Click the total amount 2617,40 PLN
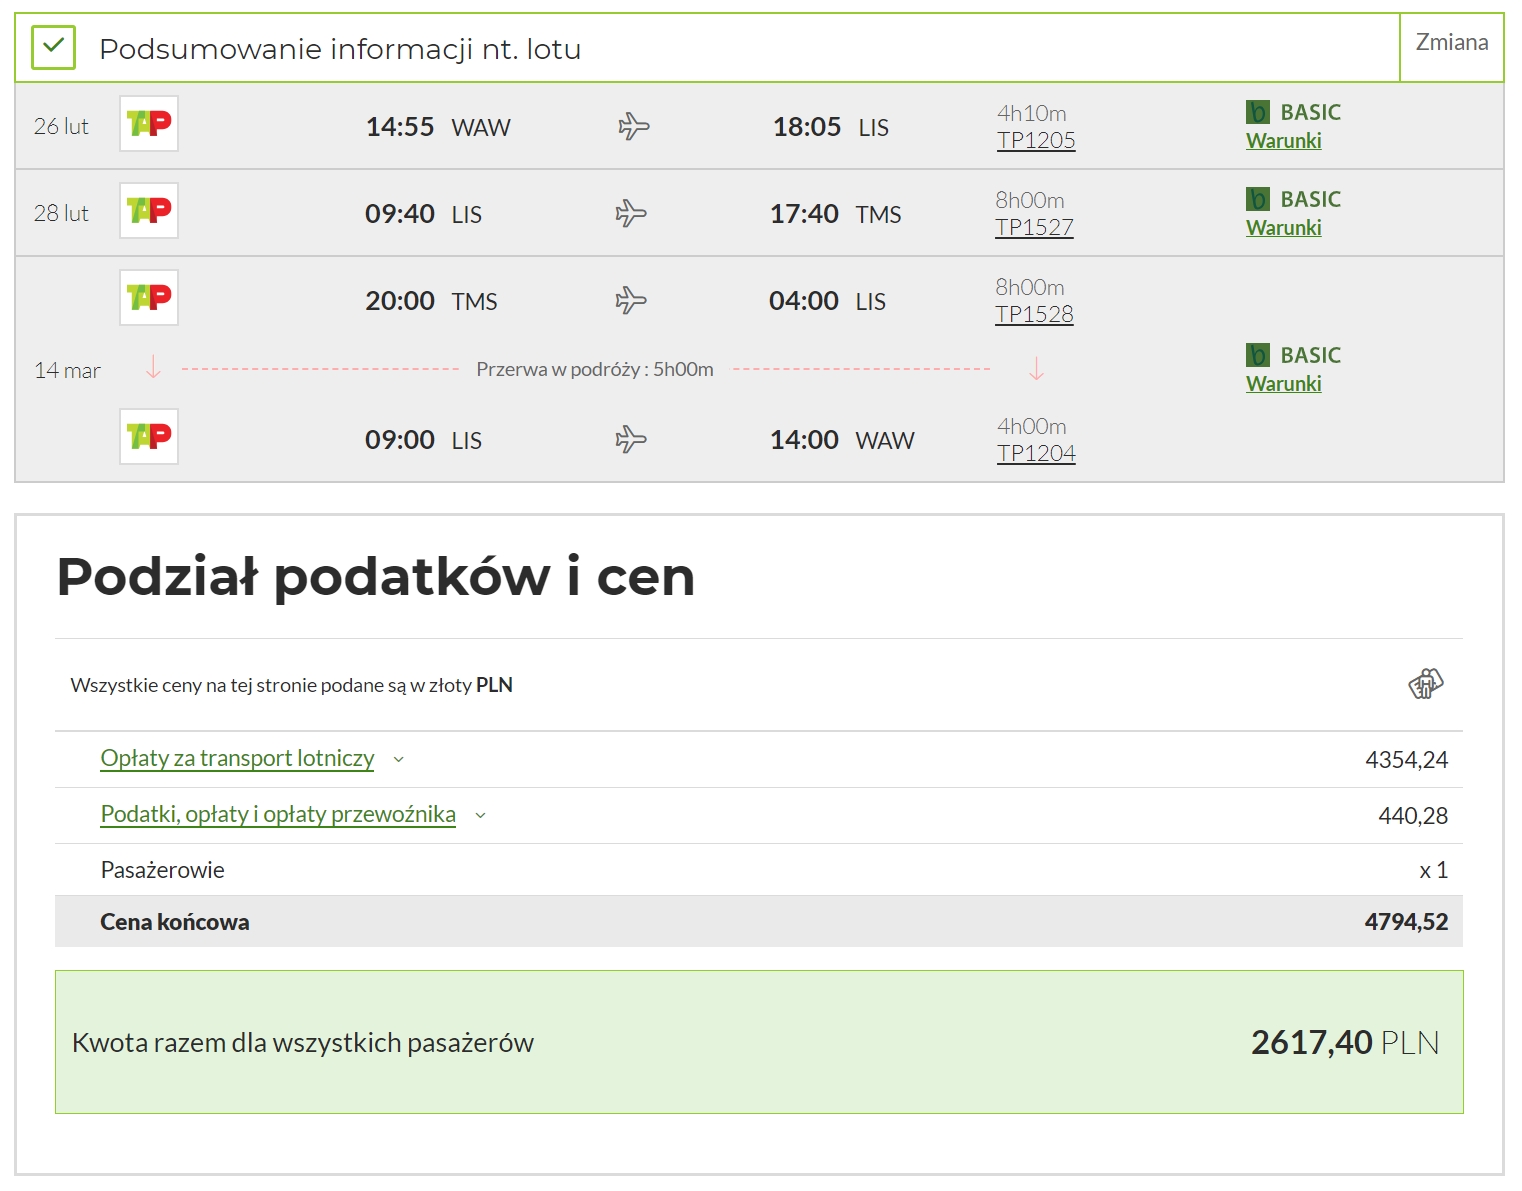Screen dimensions: 1522x1191 tap(1345, 1042)
